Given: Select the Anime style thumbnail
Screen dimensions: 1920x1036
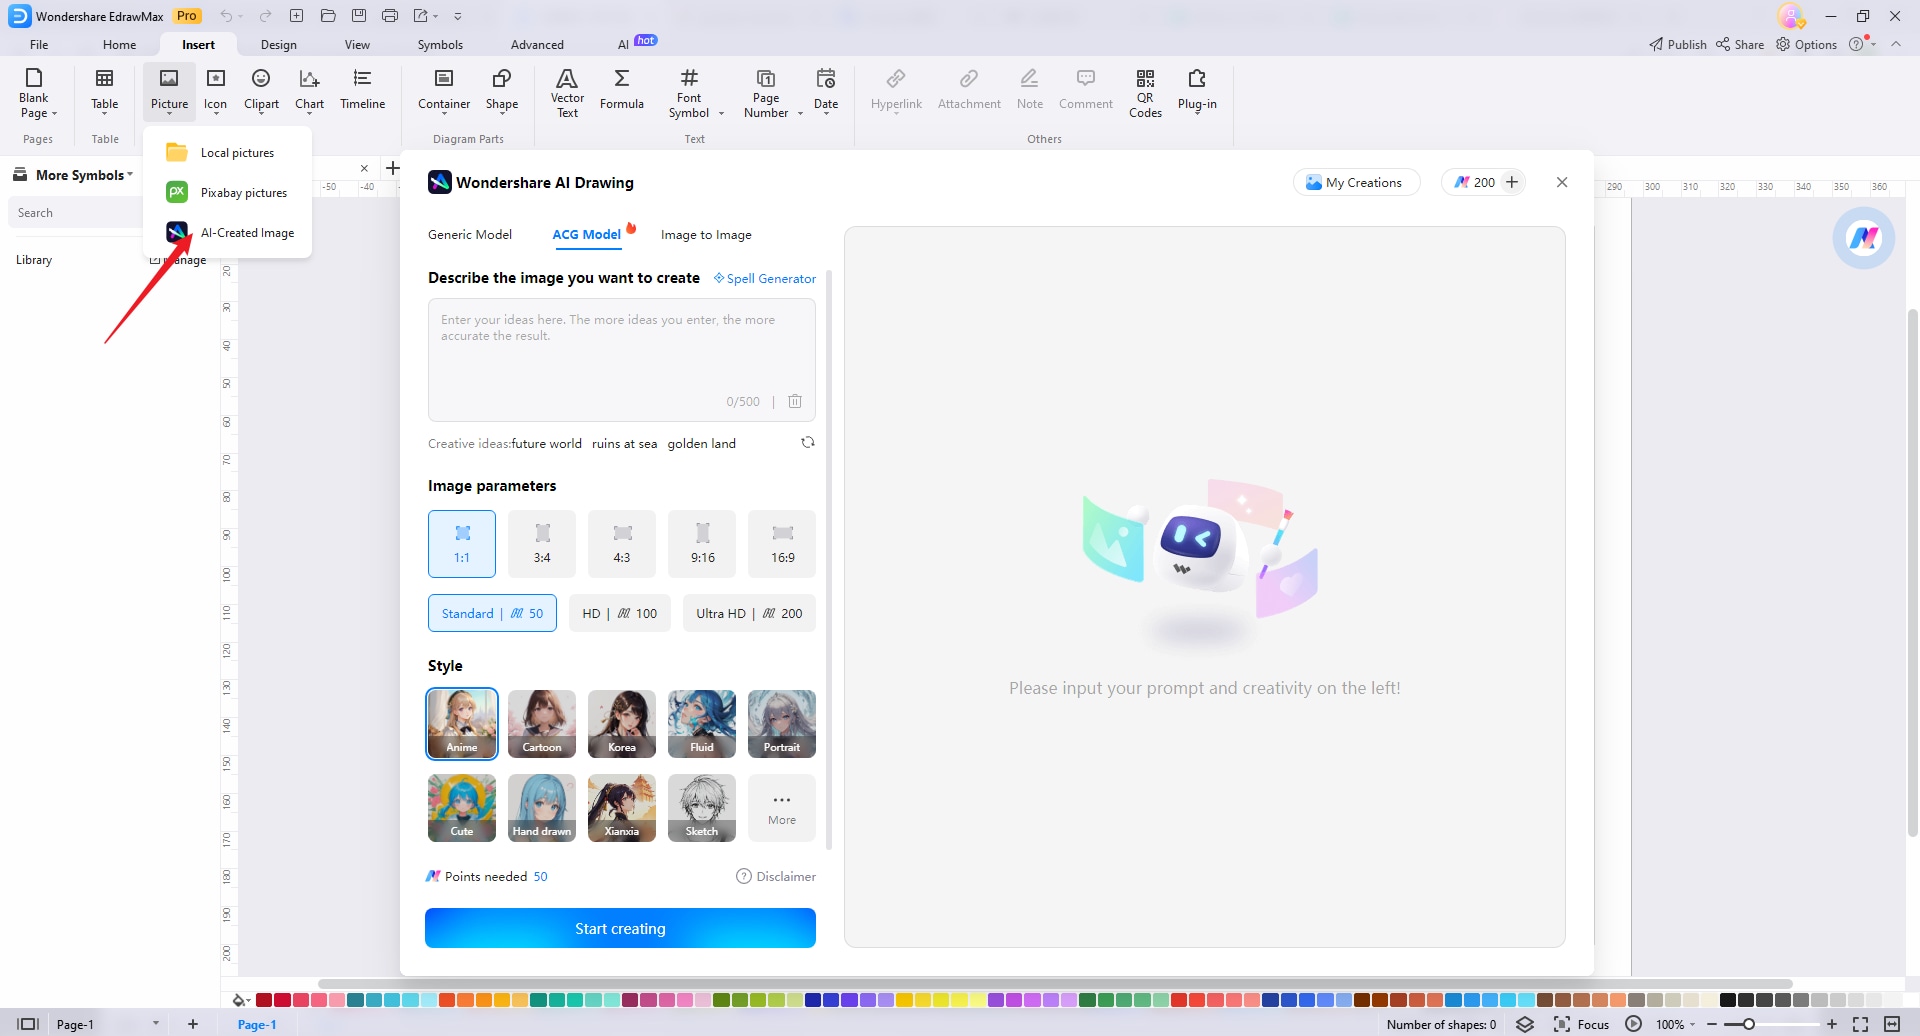Looking at the screenshot, I should (x=462, y=724).
